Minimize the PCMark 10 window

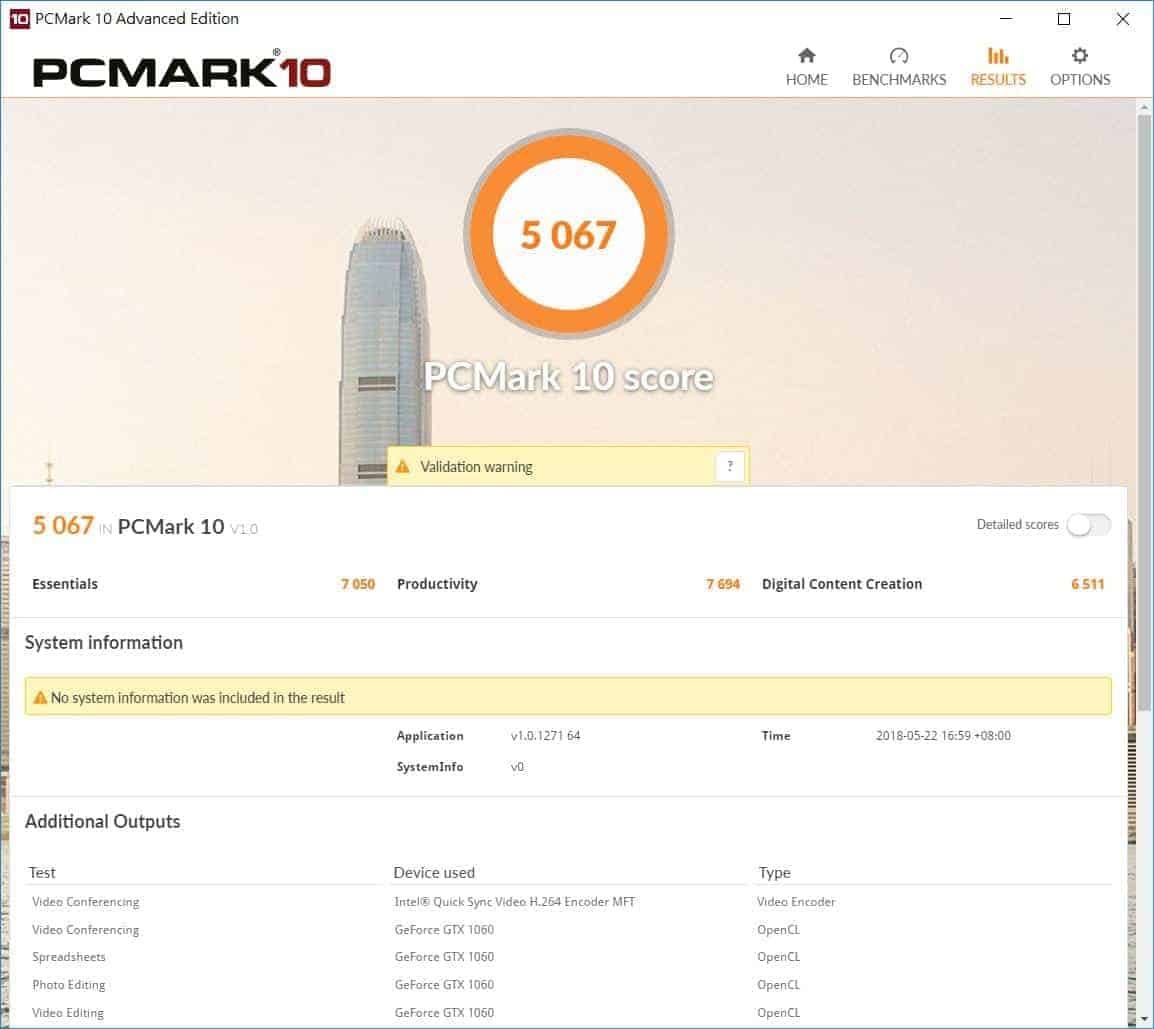(x=1006, y=18)
